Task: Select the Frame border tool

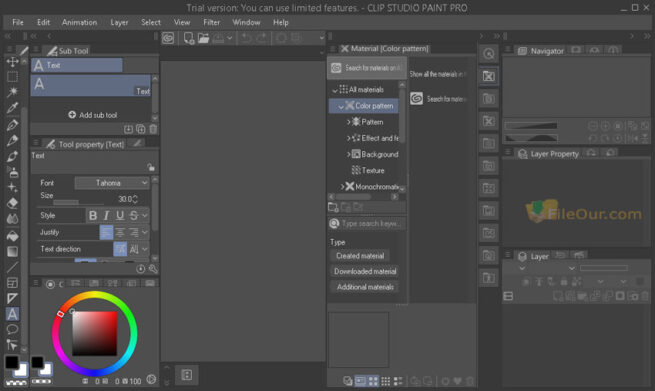Action: coord(13,283)
